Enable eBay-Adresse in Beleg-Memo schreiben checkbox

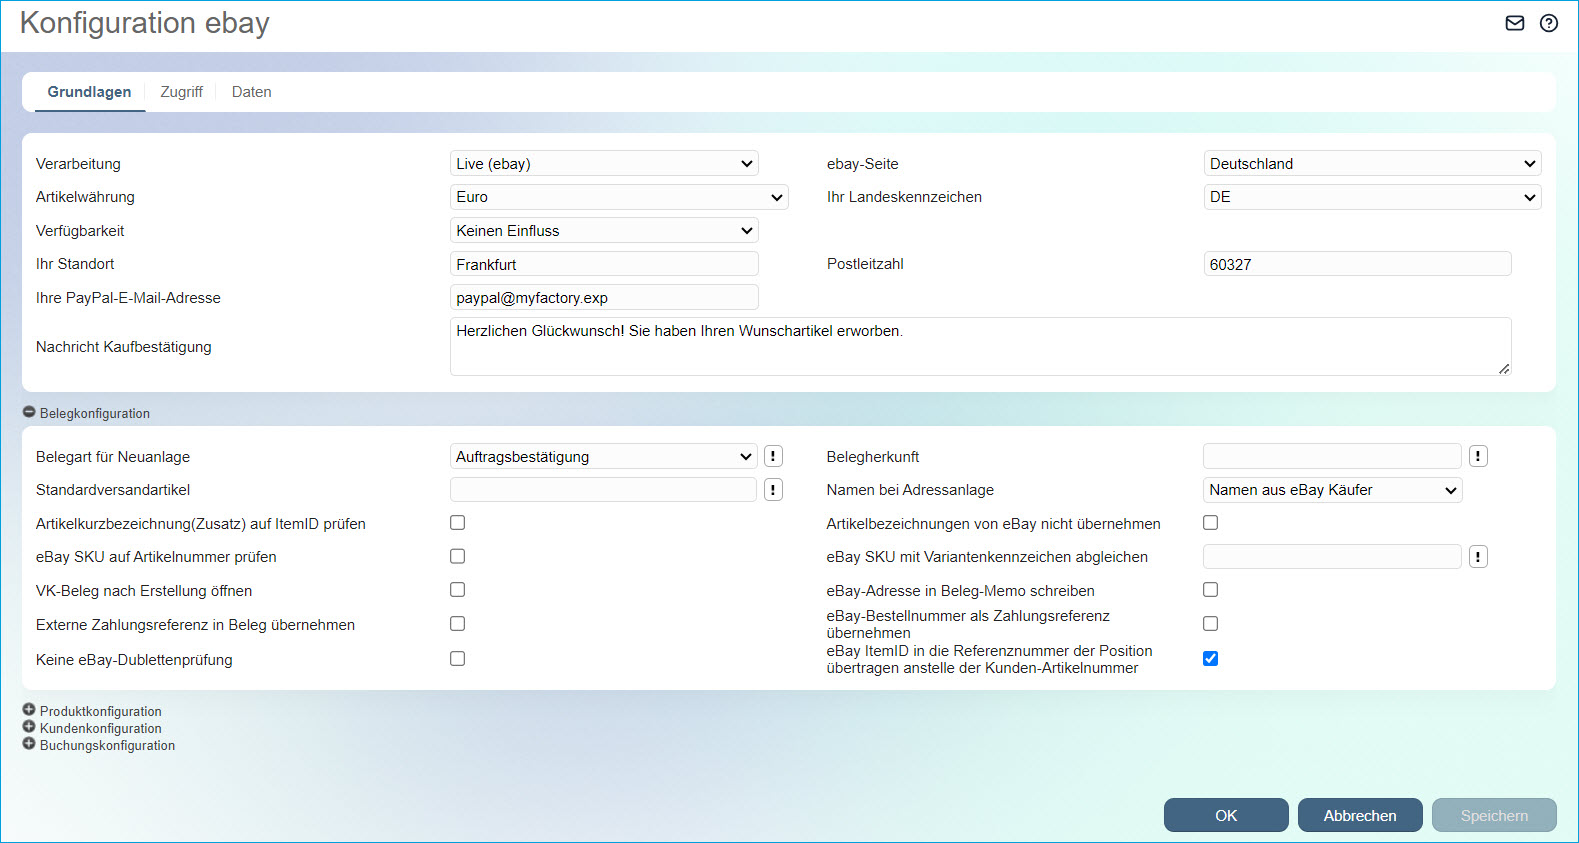1210,589
